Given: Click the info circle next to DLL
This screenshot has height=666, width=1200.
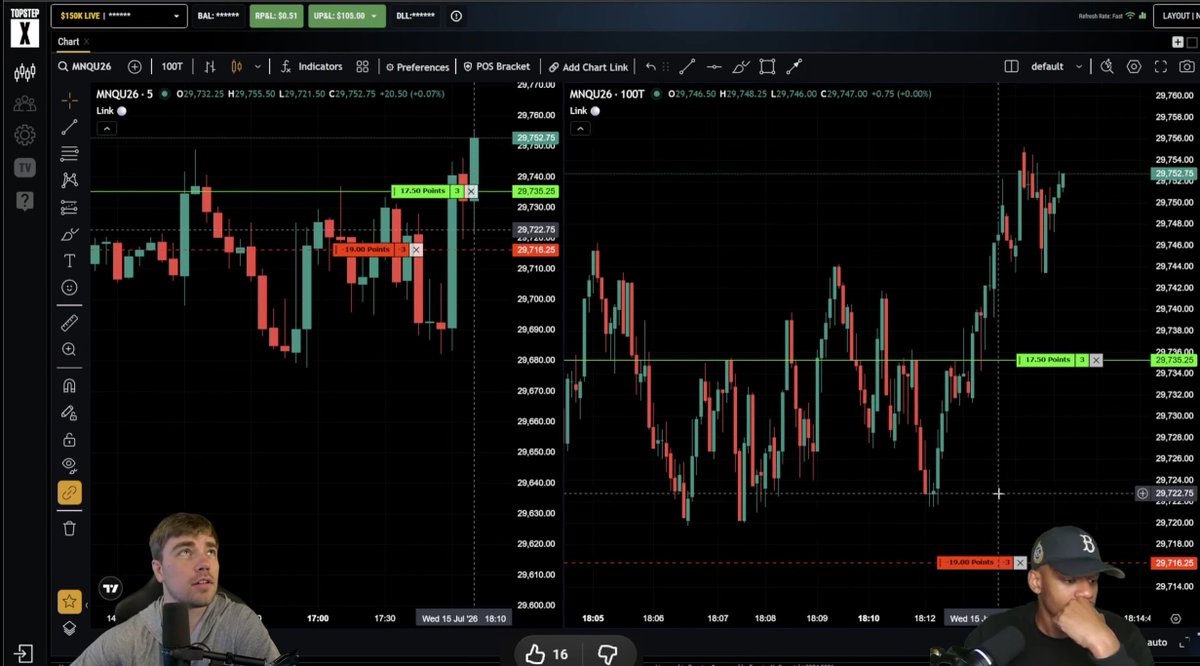Looking at the screenshot, I should pos(457,16).
